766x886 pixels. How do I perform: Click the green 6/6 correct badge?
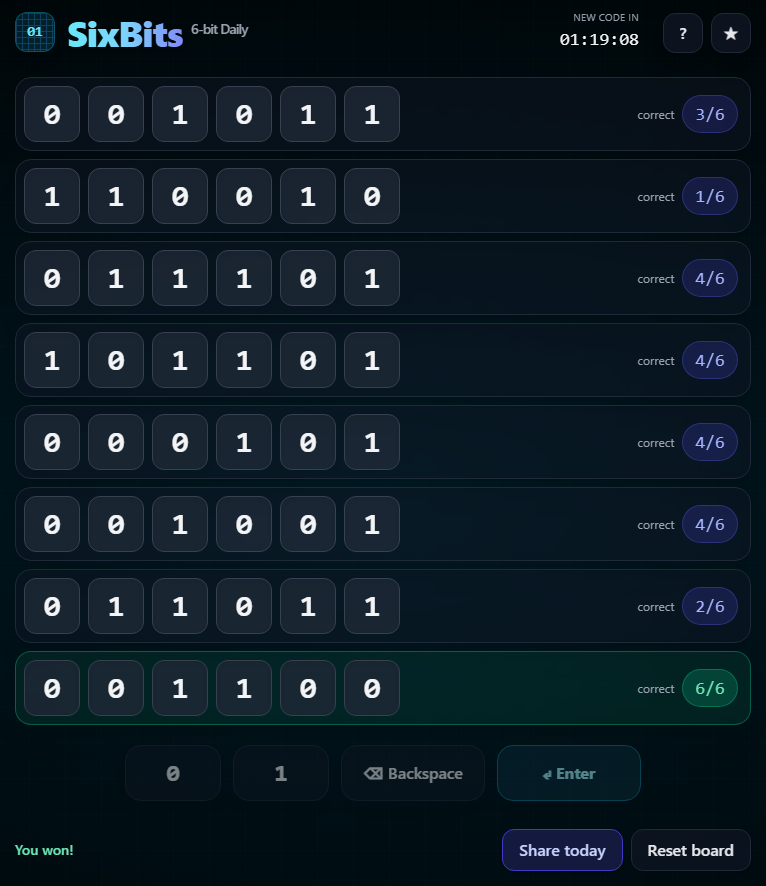(x=710, y=688)
